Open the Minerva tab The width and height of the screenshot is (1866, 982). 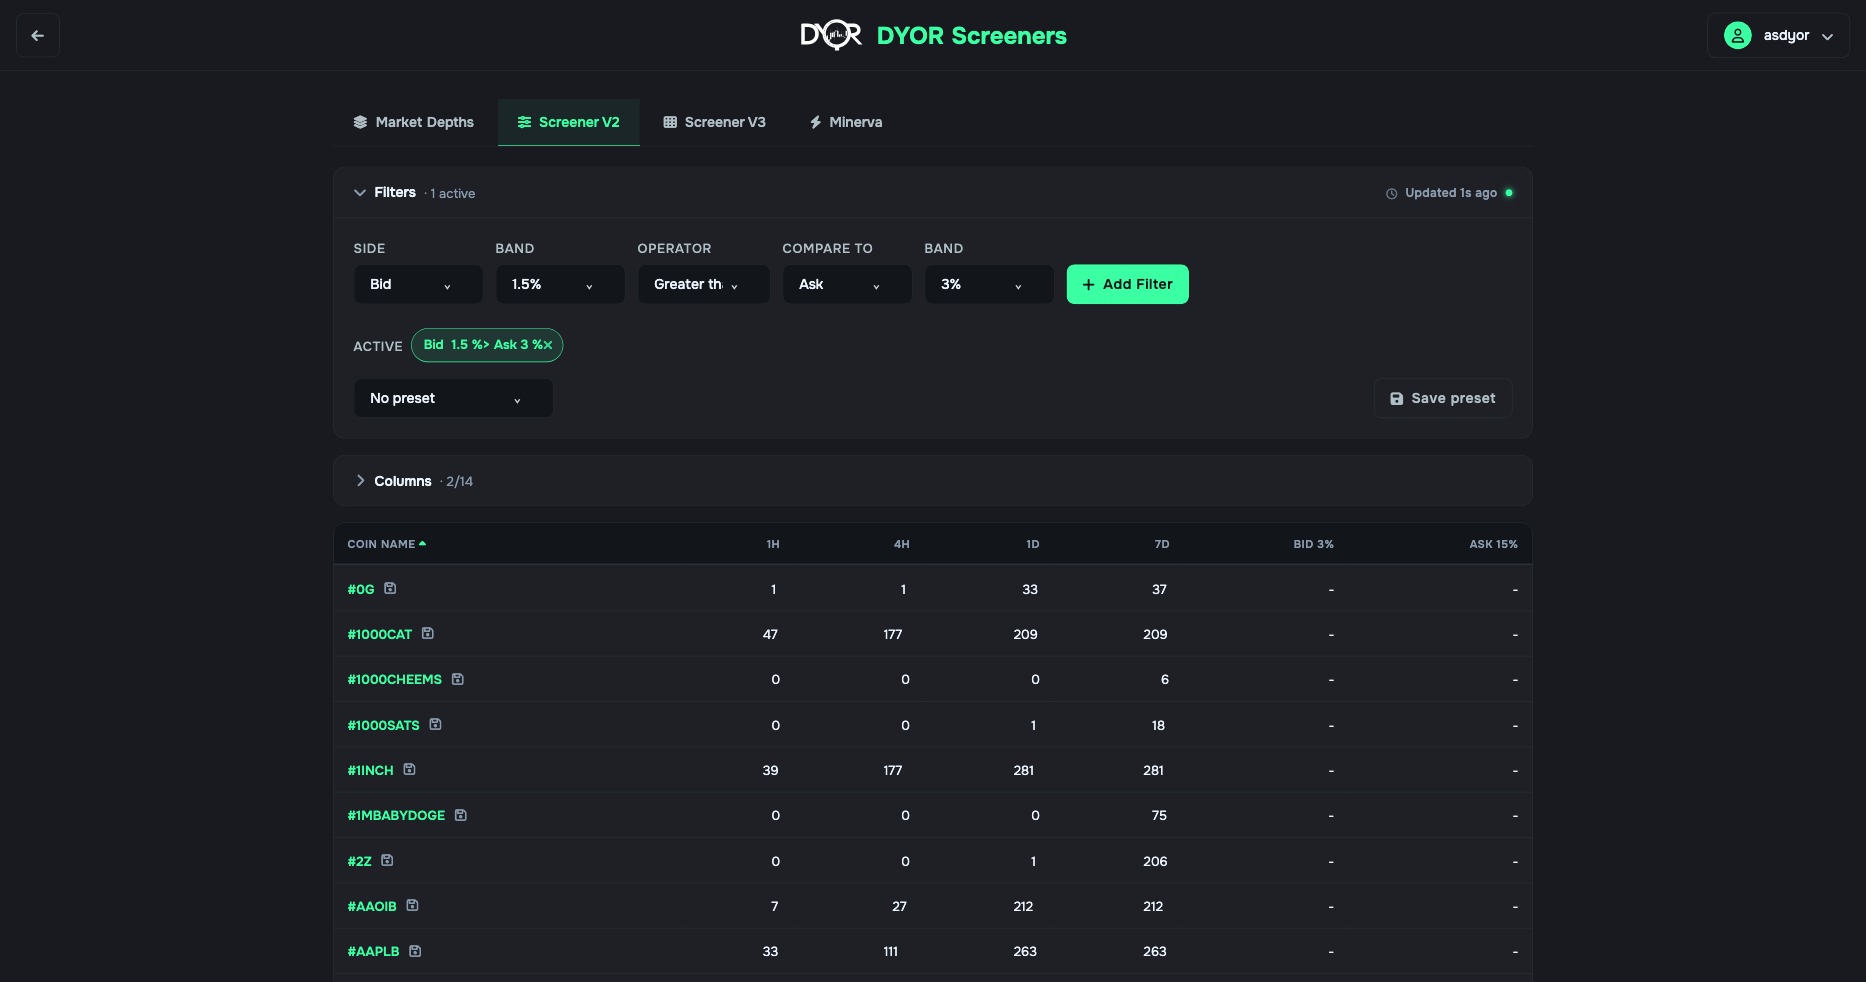846,122
